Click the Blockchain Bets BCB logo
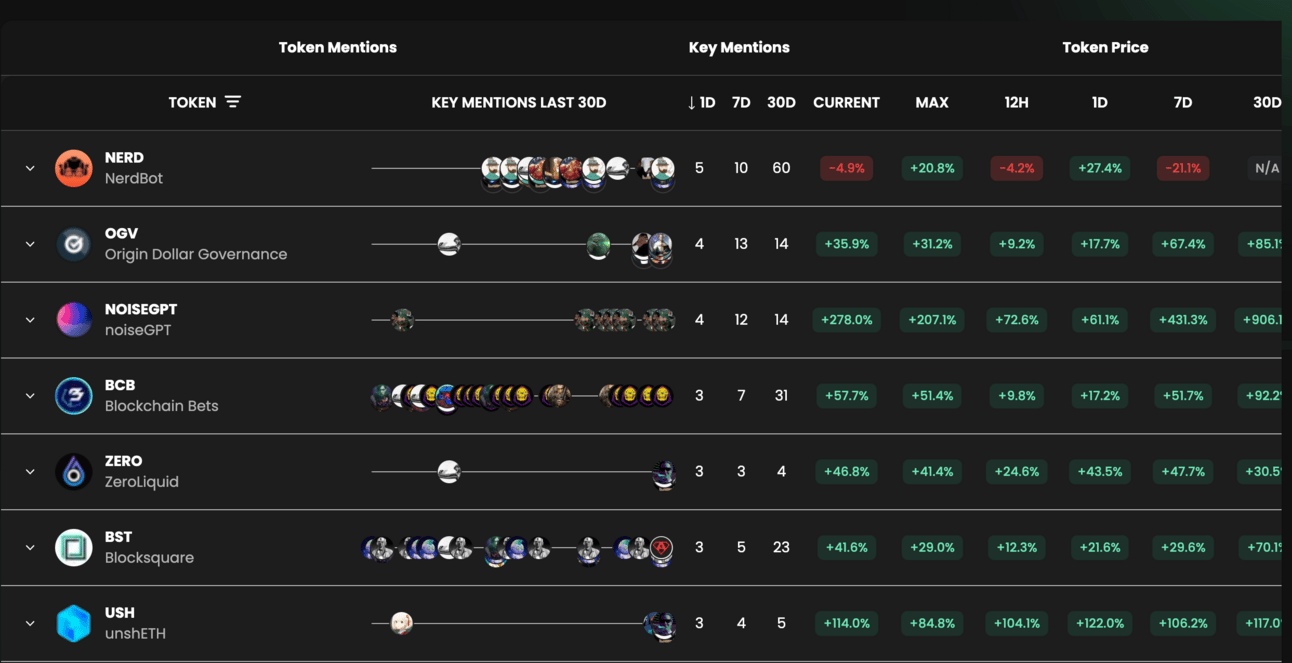The width and height of the screenshot is (1292, 663). click(x=74, y=396)
